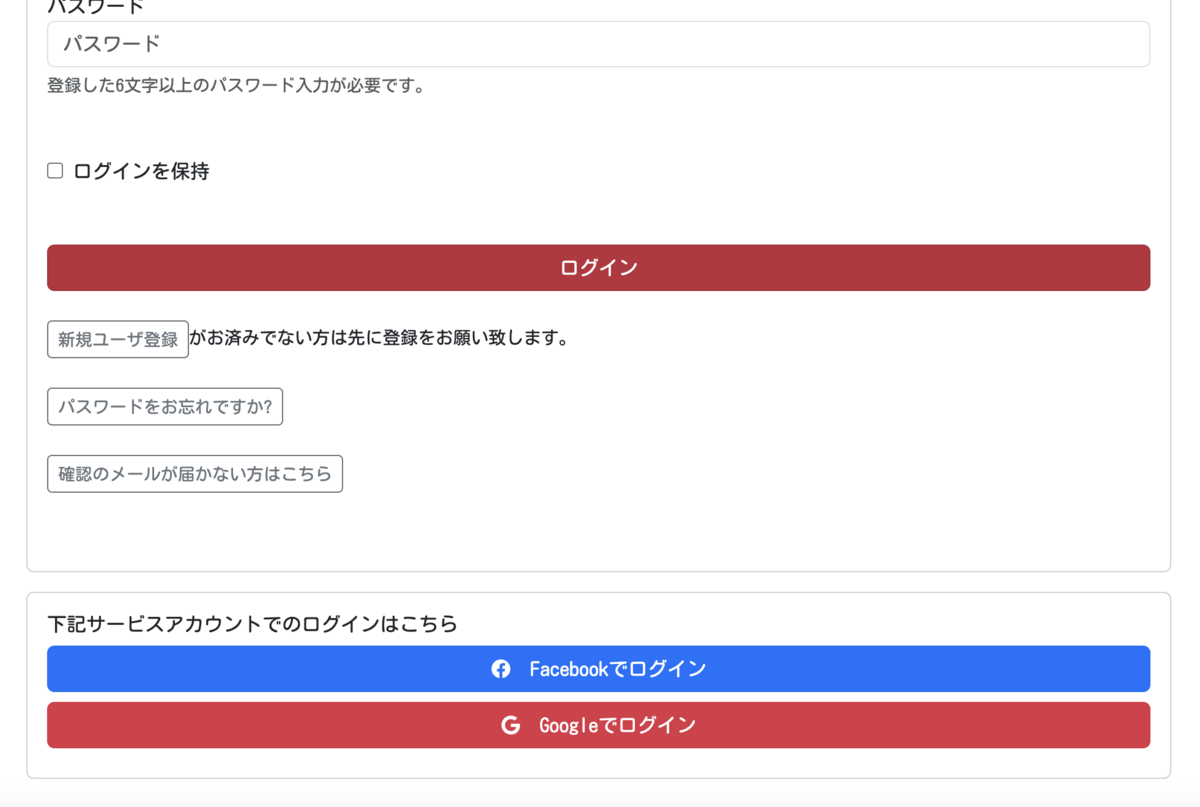Click the Facebook logo icon
Image resolution: width=1200 pixels, height=807 pixels.
(501, 669)
